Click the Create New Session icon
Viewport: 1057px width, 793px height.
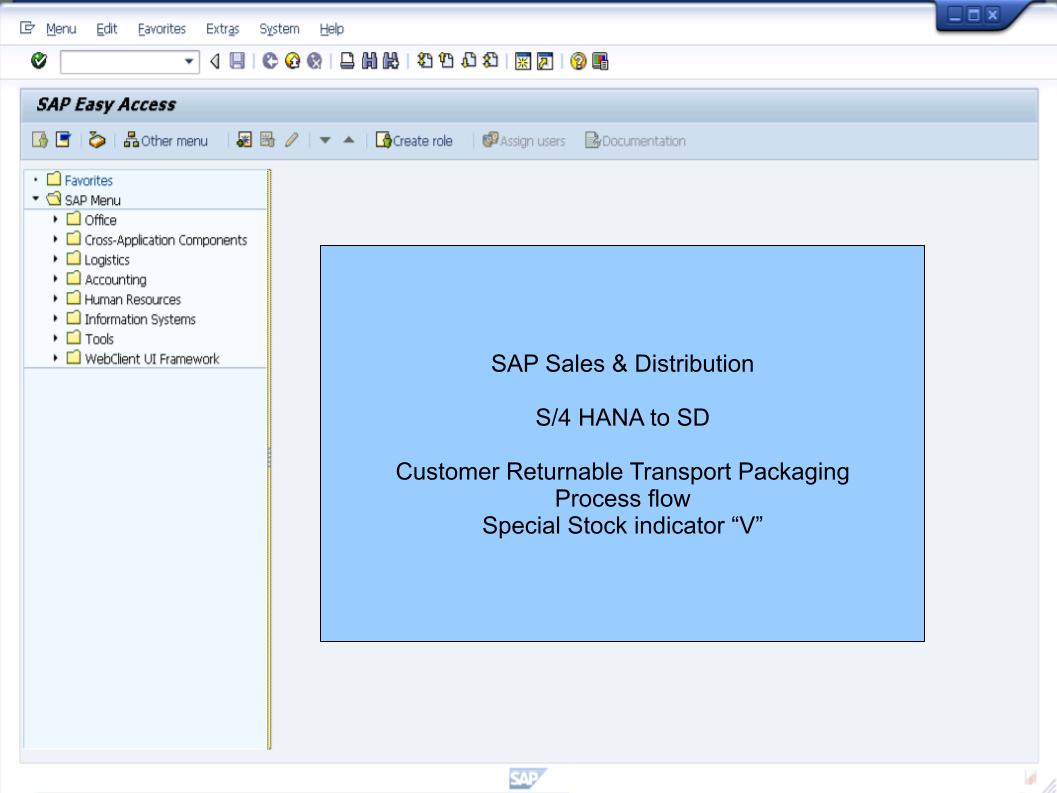(x=522, y=61)
